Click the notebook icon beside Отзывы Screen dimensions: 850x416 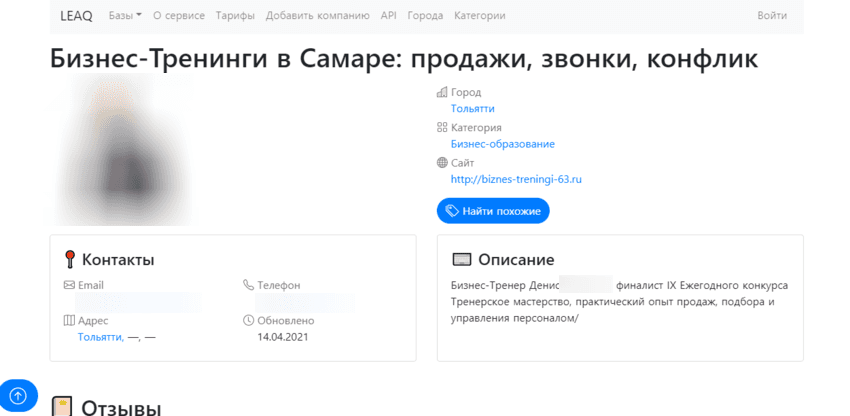click(x=62, y=407)
